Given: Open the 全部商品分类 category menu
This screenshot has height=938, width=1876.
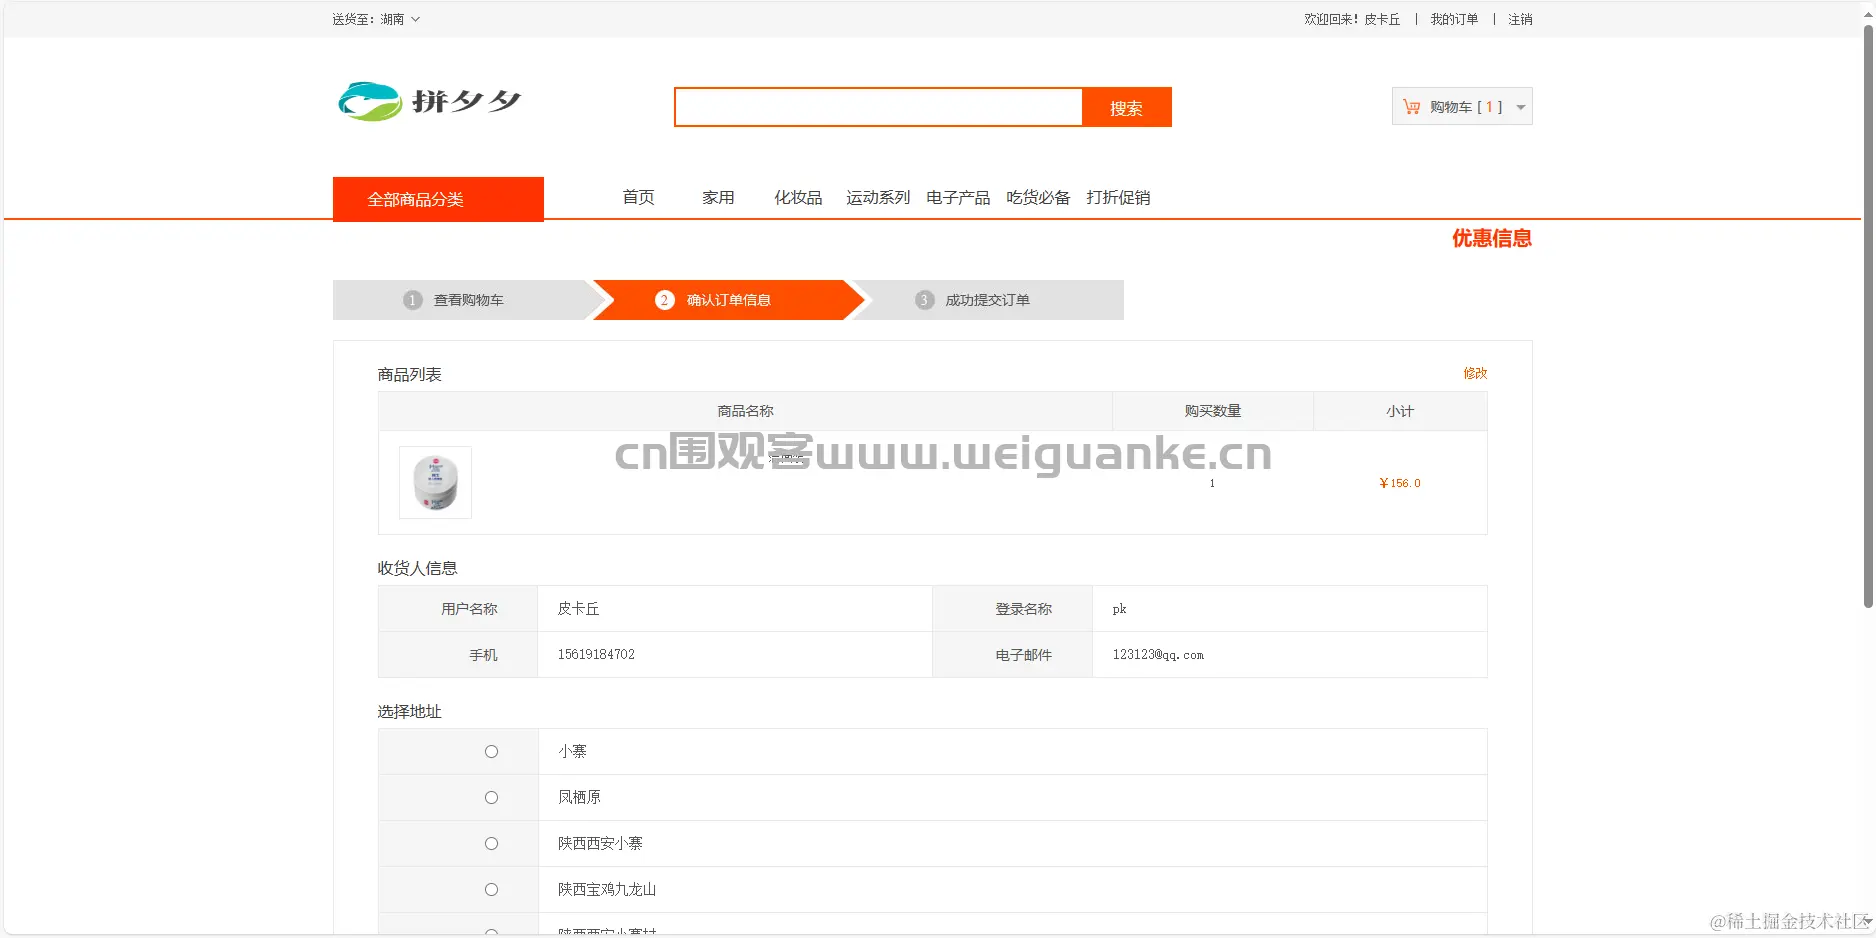Looking at the screenshot, I should click(438, 199).
